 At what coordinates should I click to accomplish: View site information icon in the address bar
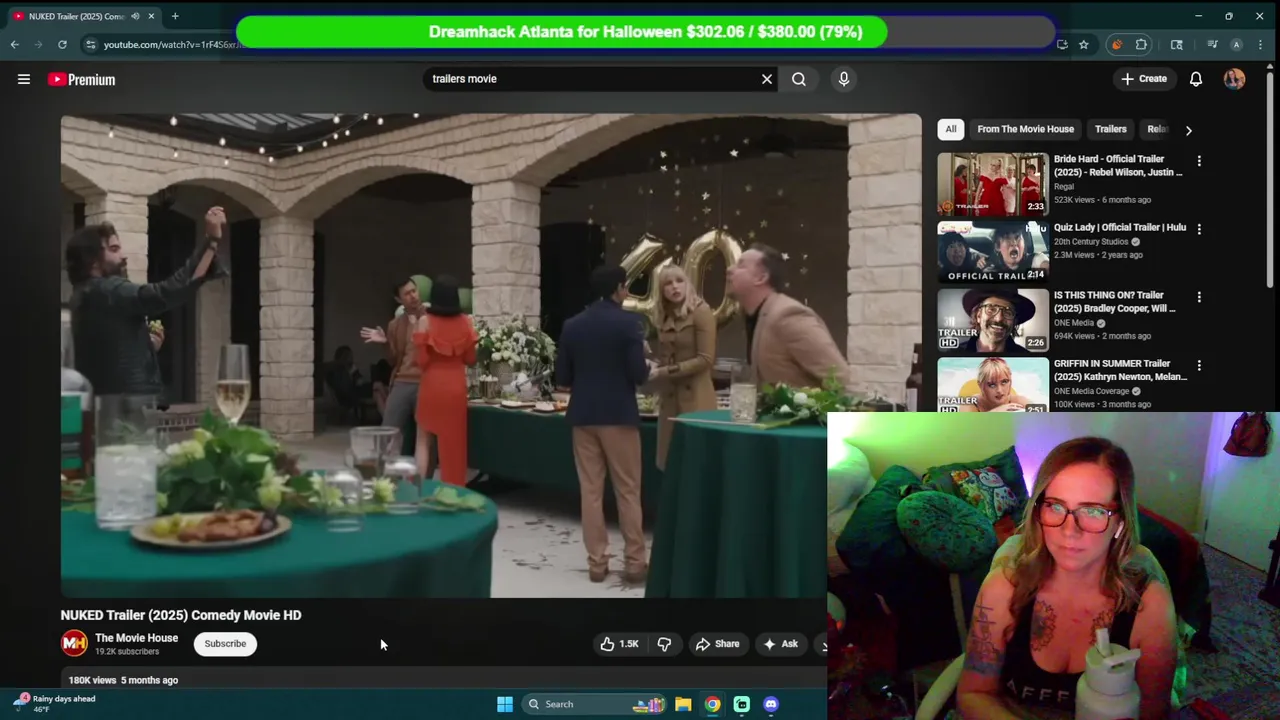[90, 45]
